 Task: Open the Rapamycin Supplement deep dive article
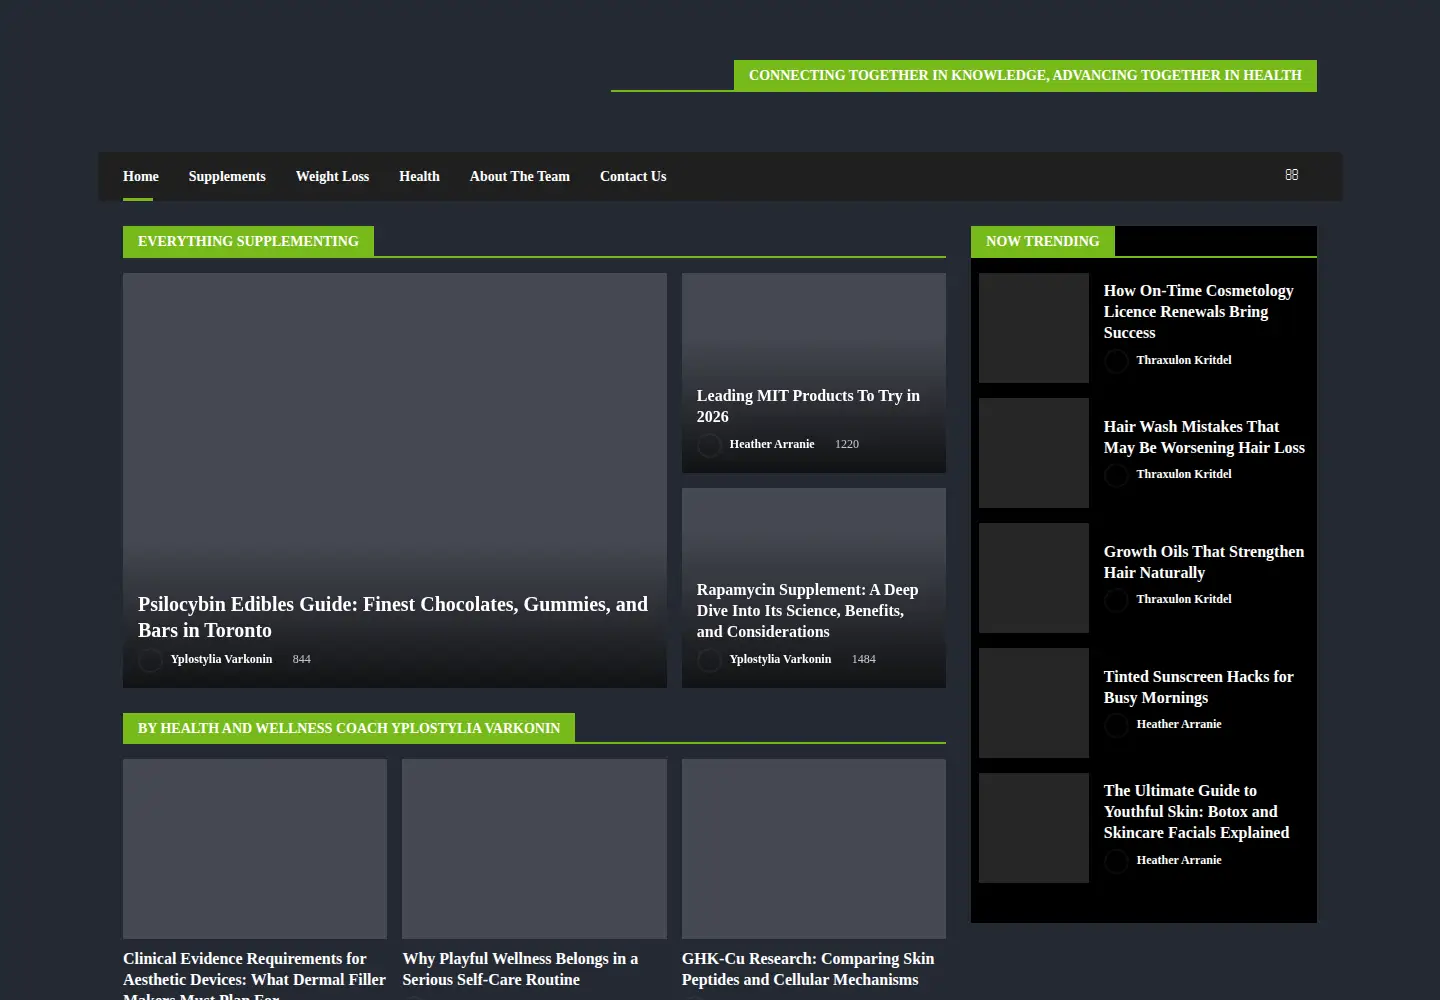(x=807, y=611)
